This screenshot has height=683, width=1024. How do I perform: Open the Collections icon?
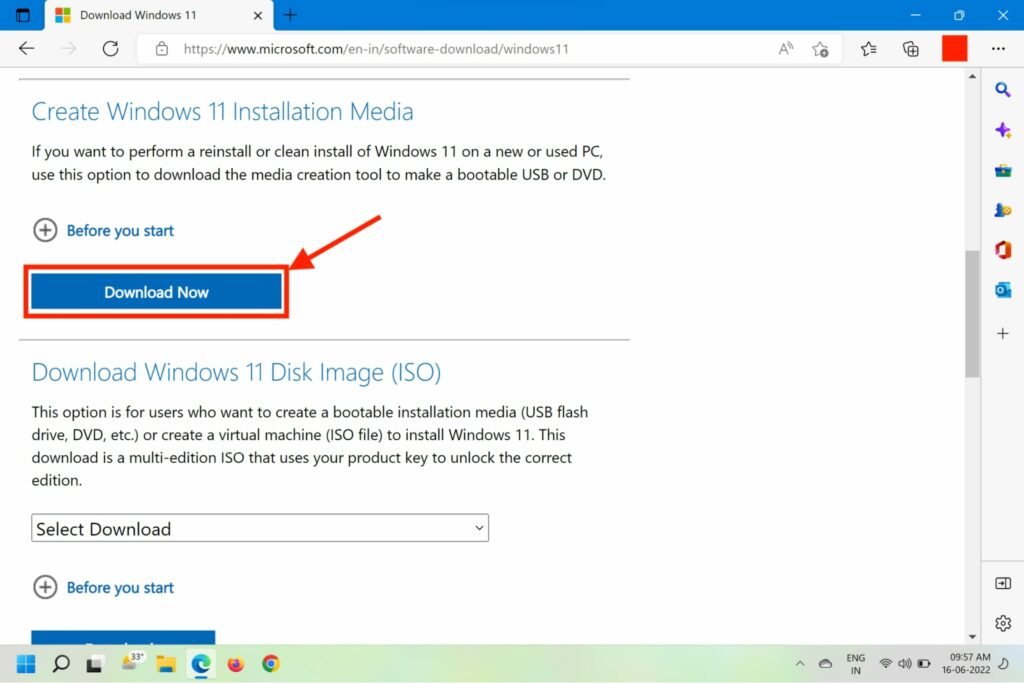pyautogui.click(x=910, y=49)
